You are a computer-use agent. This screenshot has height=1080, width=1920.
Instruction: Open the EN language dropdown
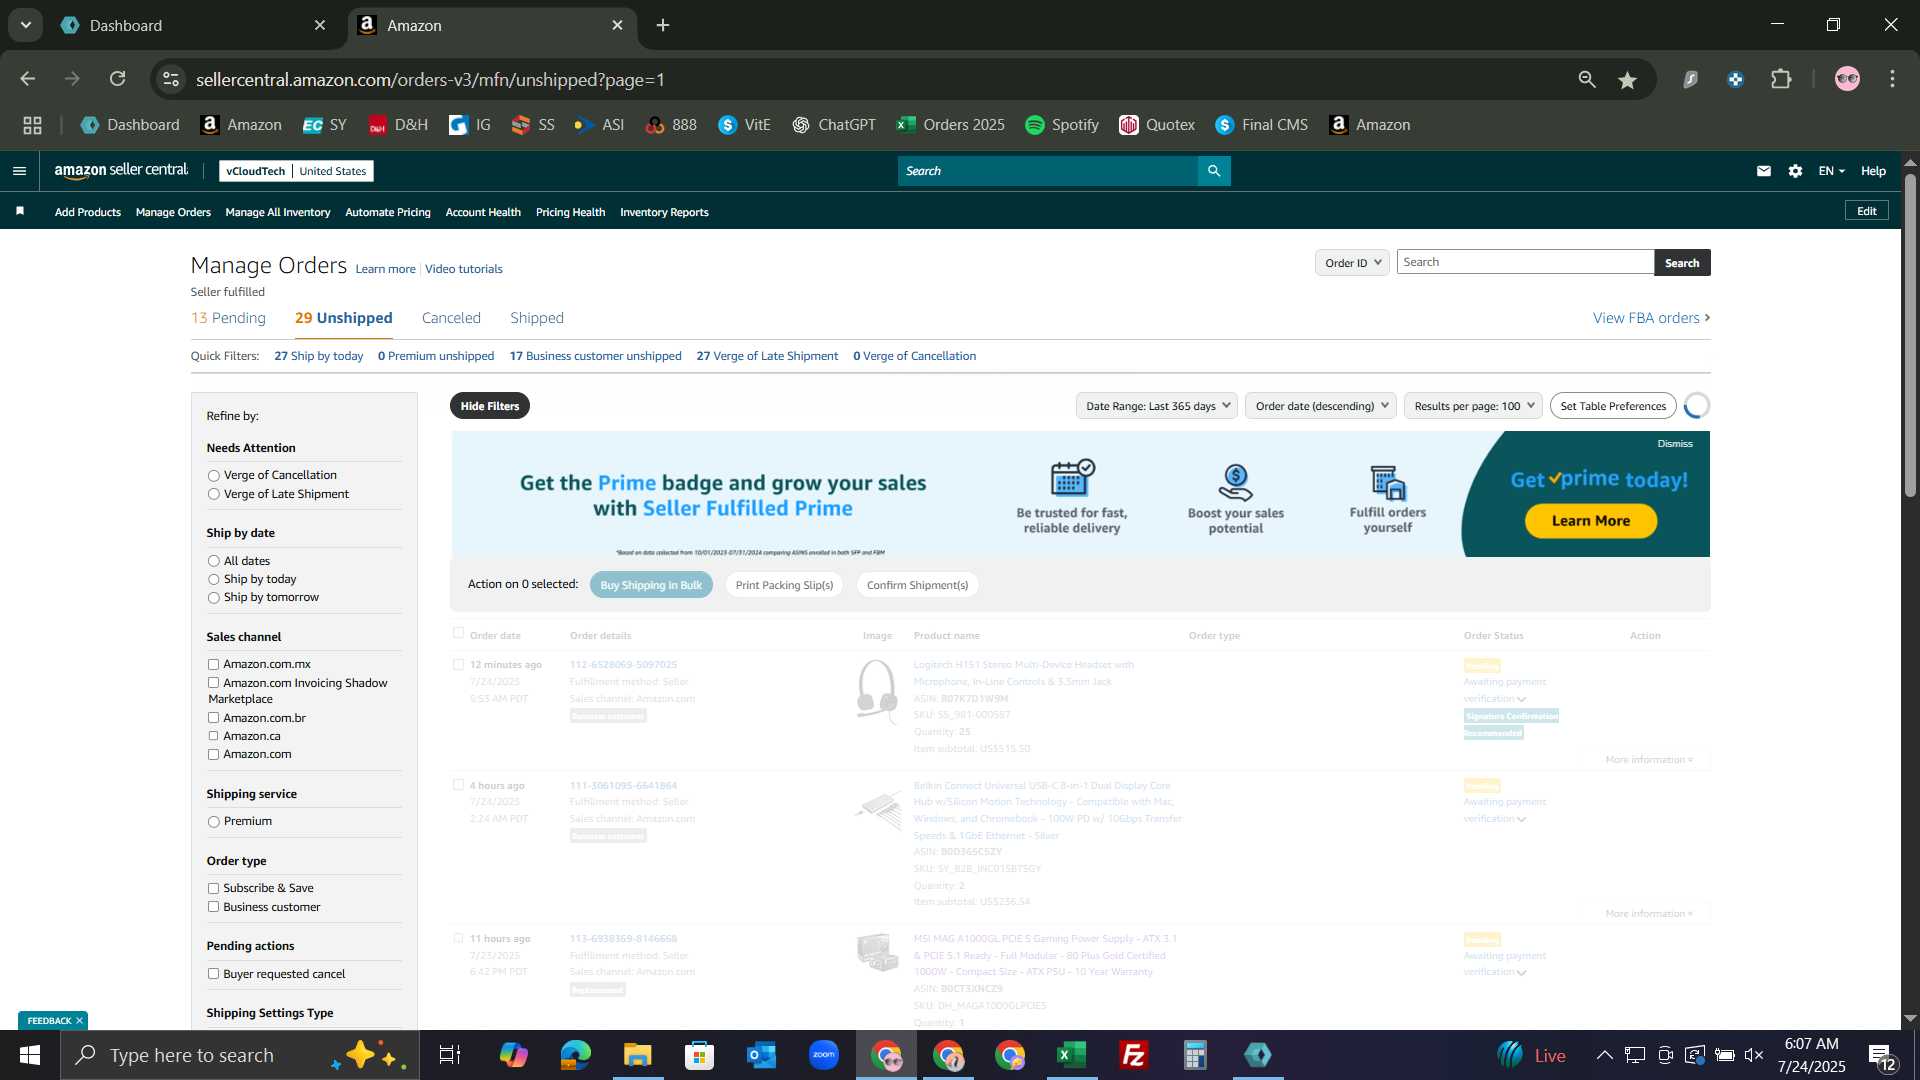(1831, 171)
